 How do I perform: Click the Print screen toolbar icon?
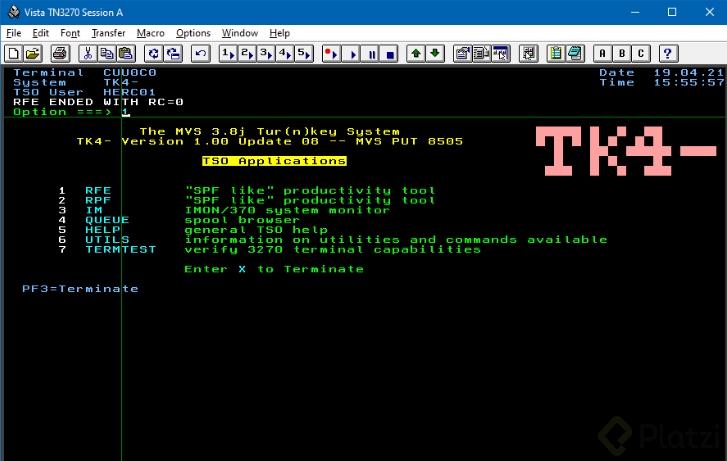tap(60, 53)
